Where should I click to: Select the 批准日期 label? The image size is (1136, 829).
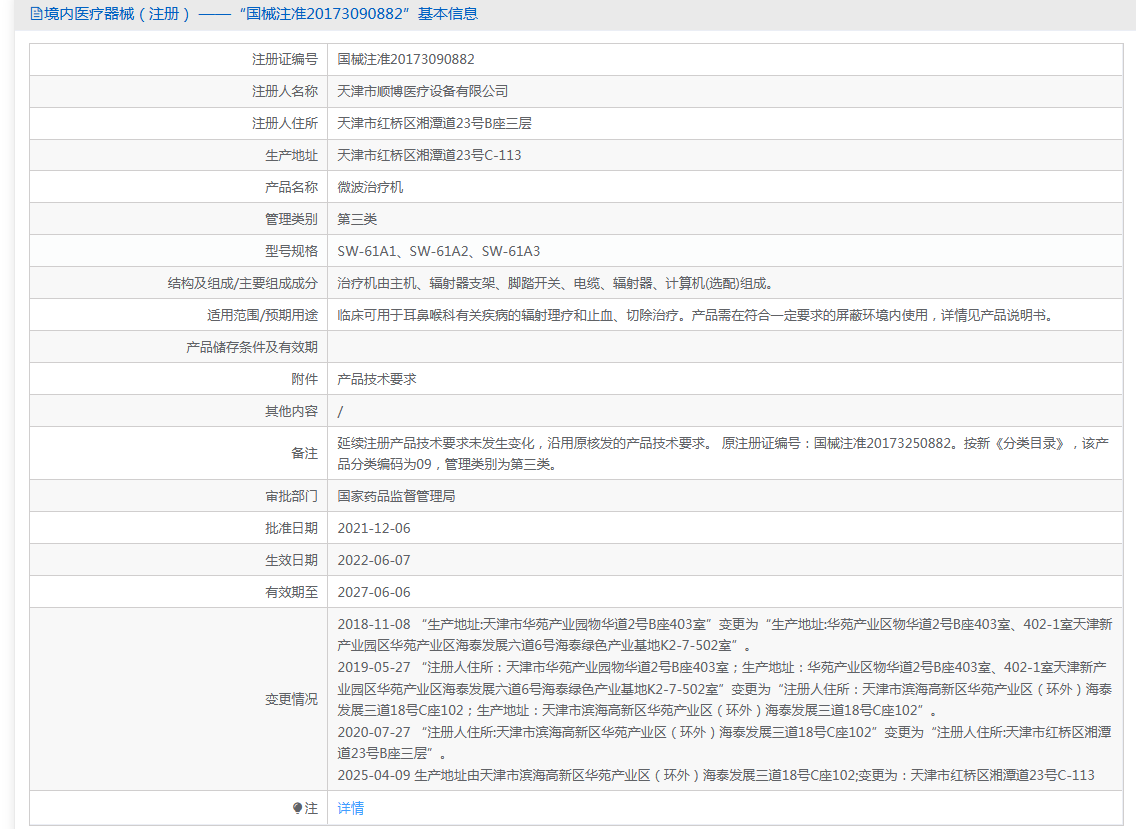click(291, 528)
